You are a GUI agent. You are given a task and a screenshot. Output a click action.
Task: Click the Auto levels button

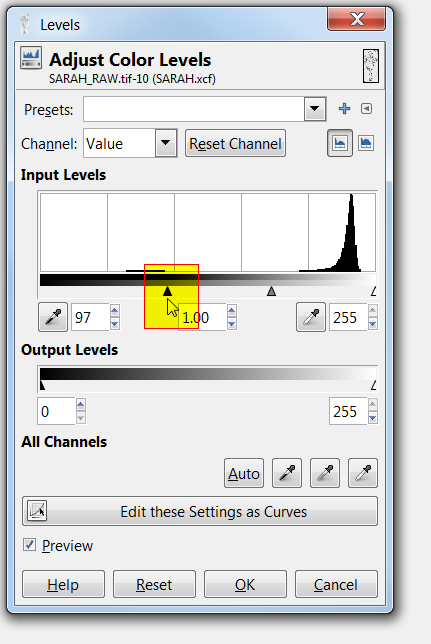(x=244, y=473)
